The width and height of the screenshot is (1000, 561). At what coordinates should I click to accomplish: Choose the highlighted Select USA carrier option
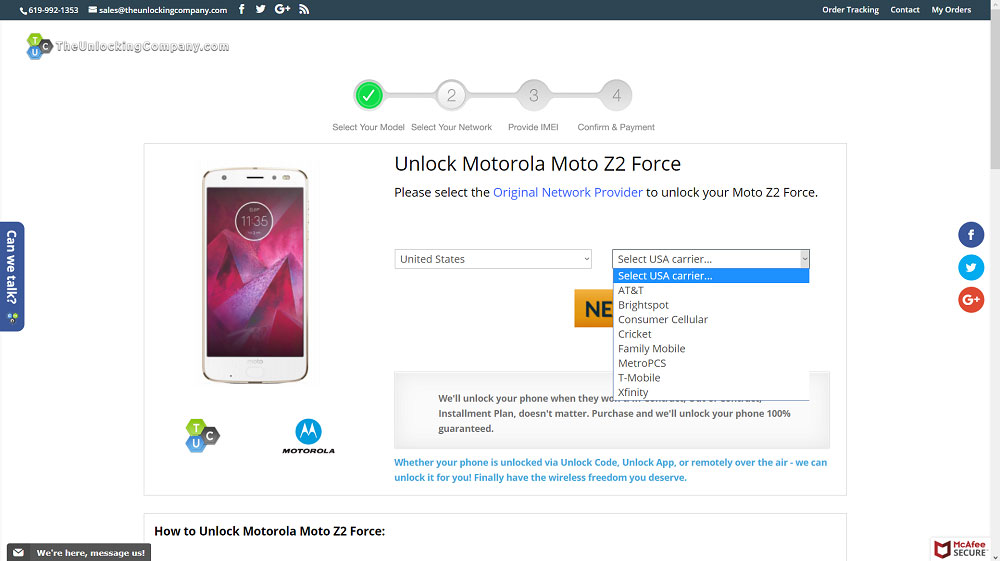(x=710, y=276)
